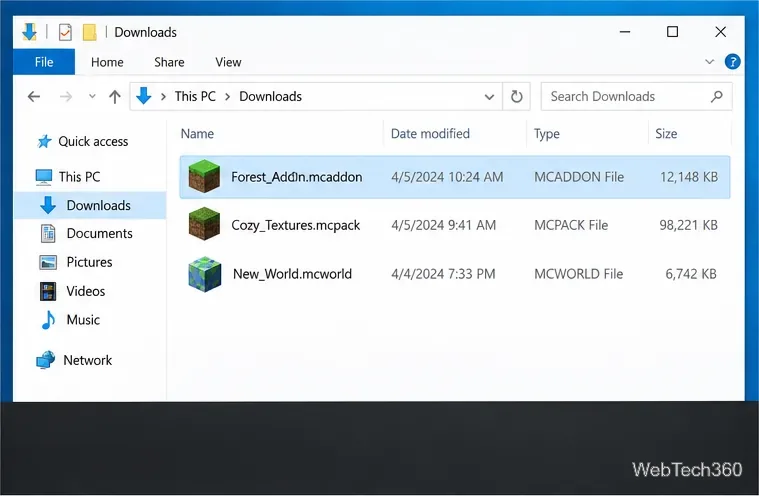Click the MCPACK File type cell
This screenshot has width=759, height=496.
(571, 225)
